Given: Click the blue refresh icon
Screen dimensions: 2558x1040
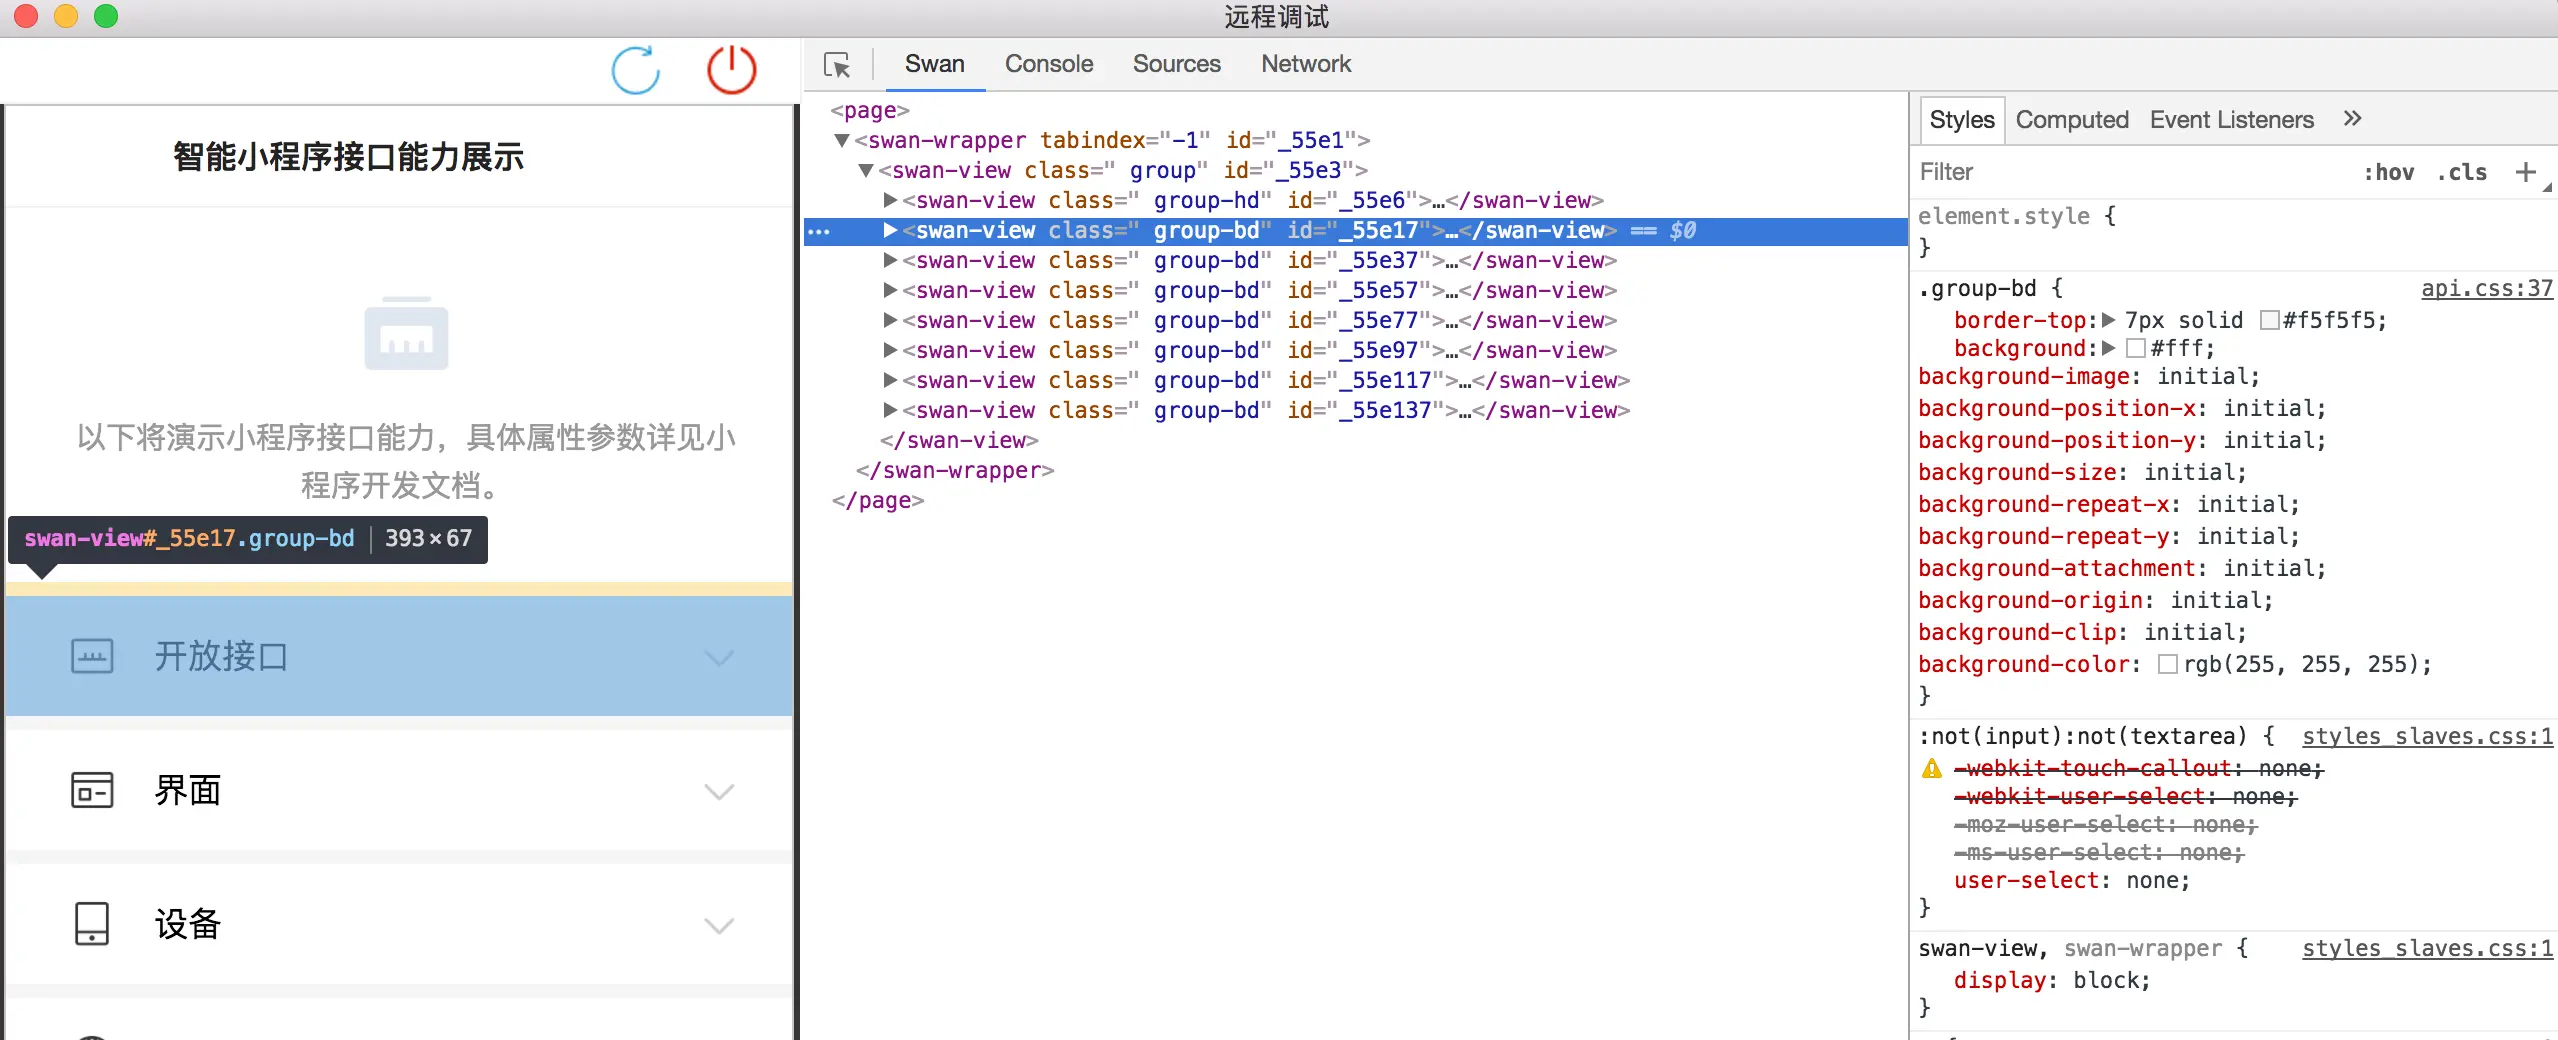Looking at the screenshot, I should (636, 70).
